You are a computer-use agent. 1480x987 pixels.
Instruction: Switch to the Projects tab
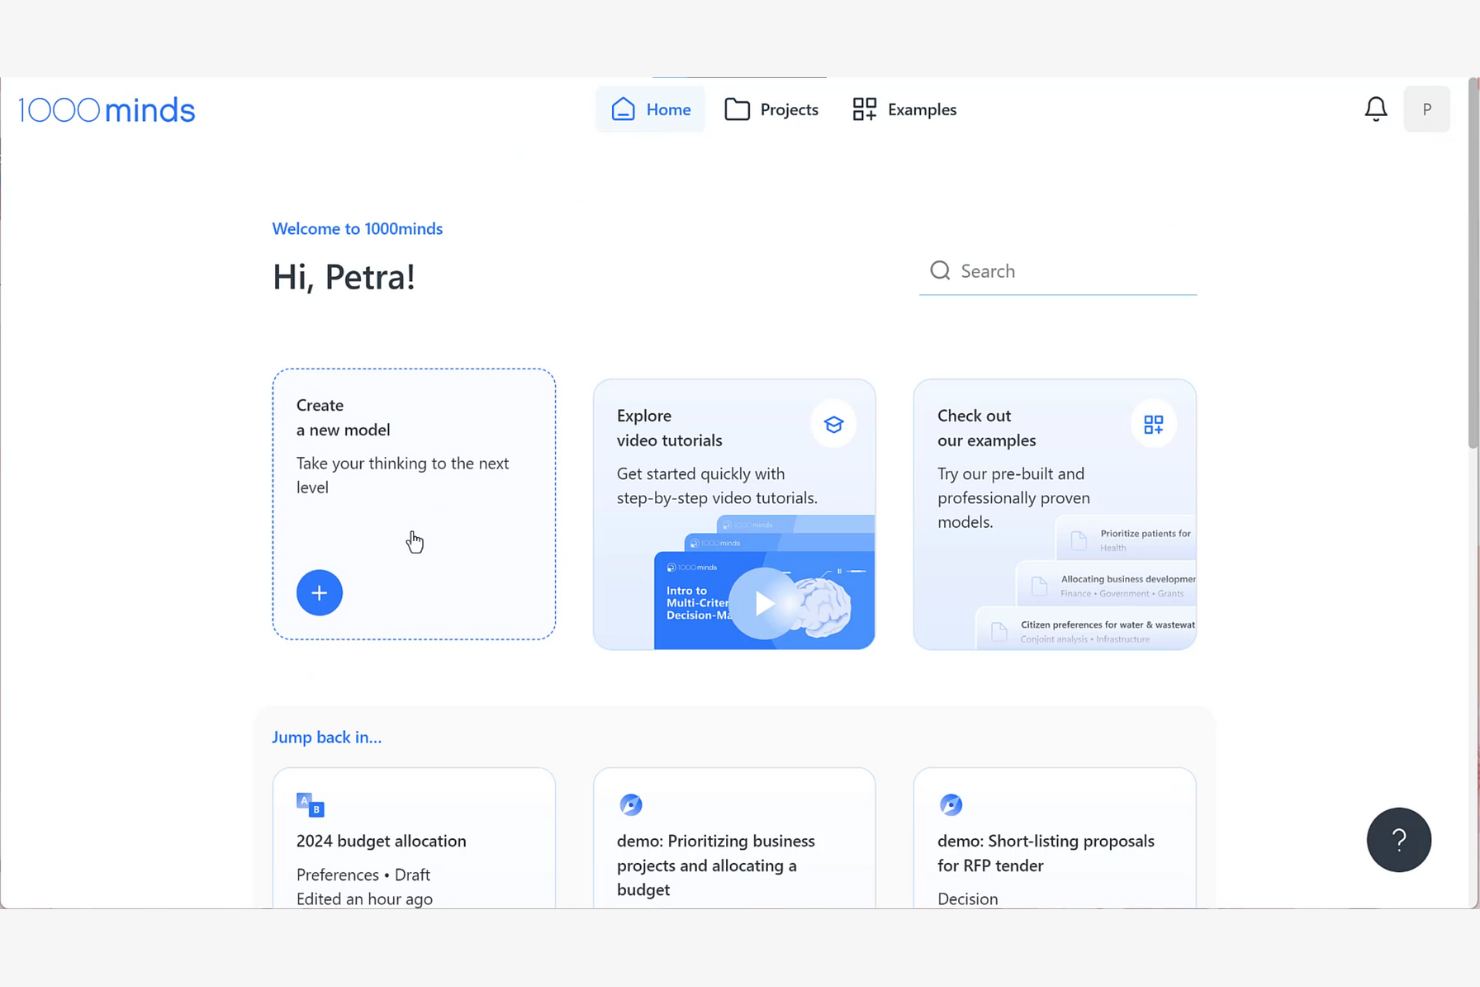(772, 109)
